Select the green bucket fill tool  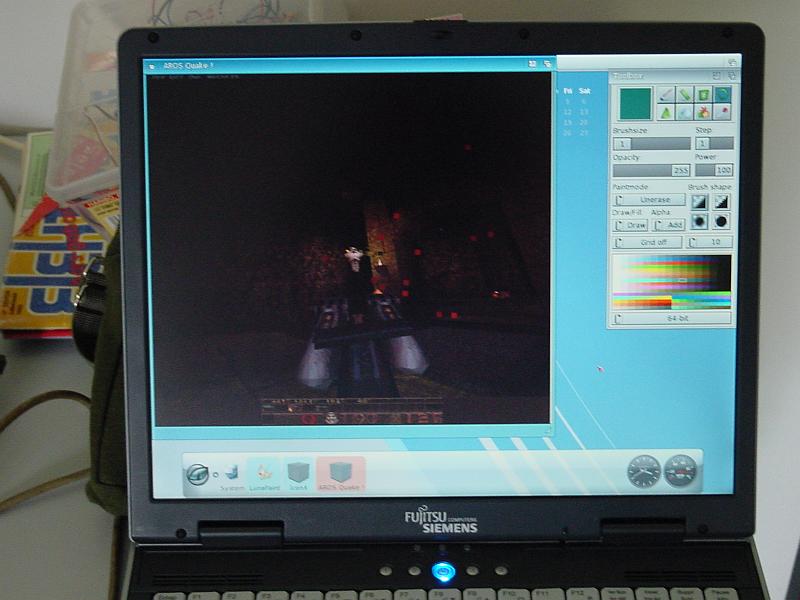[703, 95]
